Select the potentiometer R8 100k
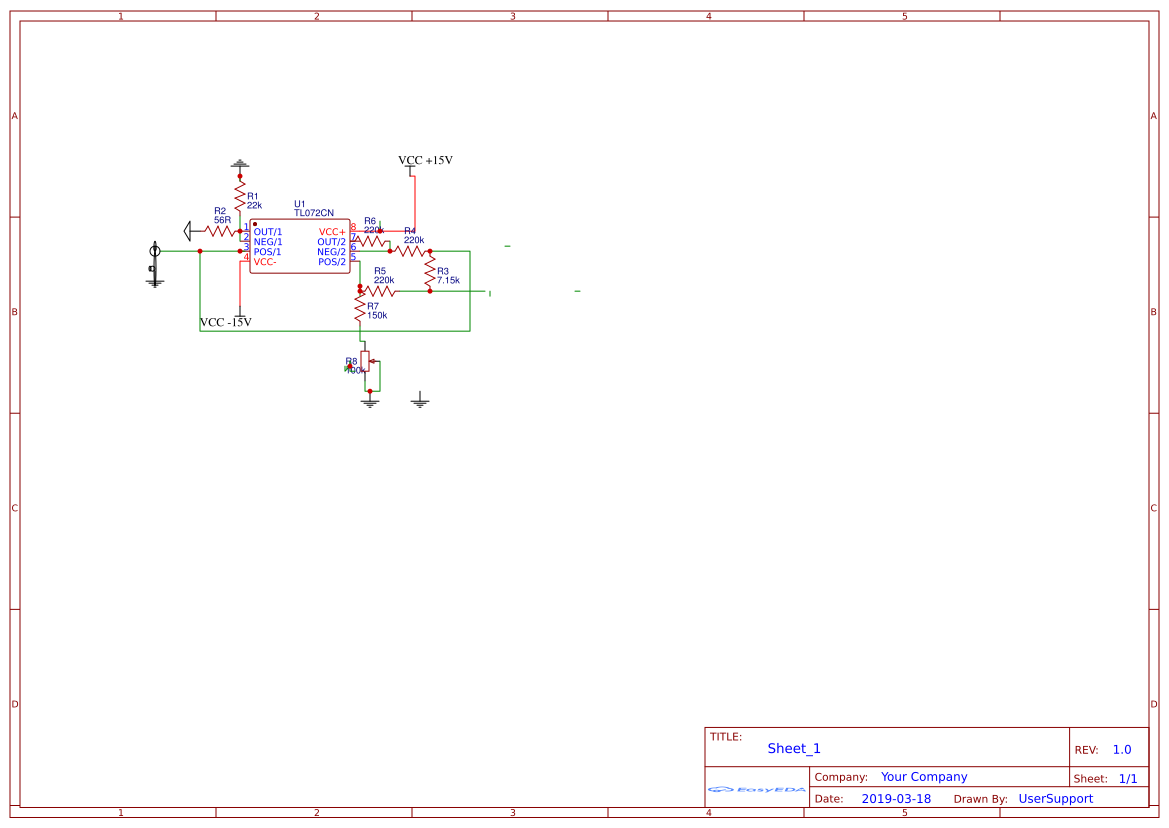Screen dimensions: 1169x828 point(366,363)
